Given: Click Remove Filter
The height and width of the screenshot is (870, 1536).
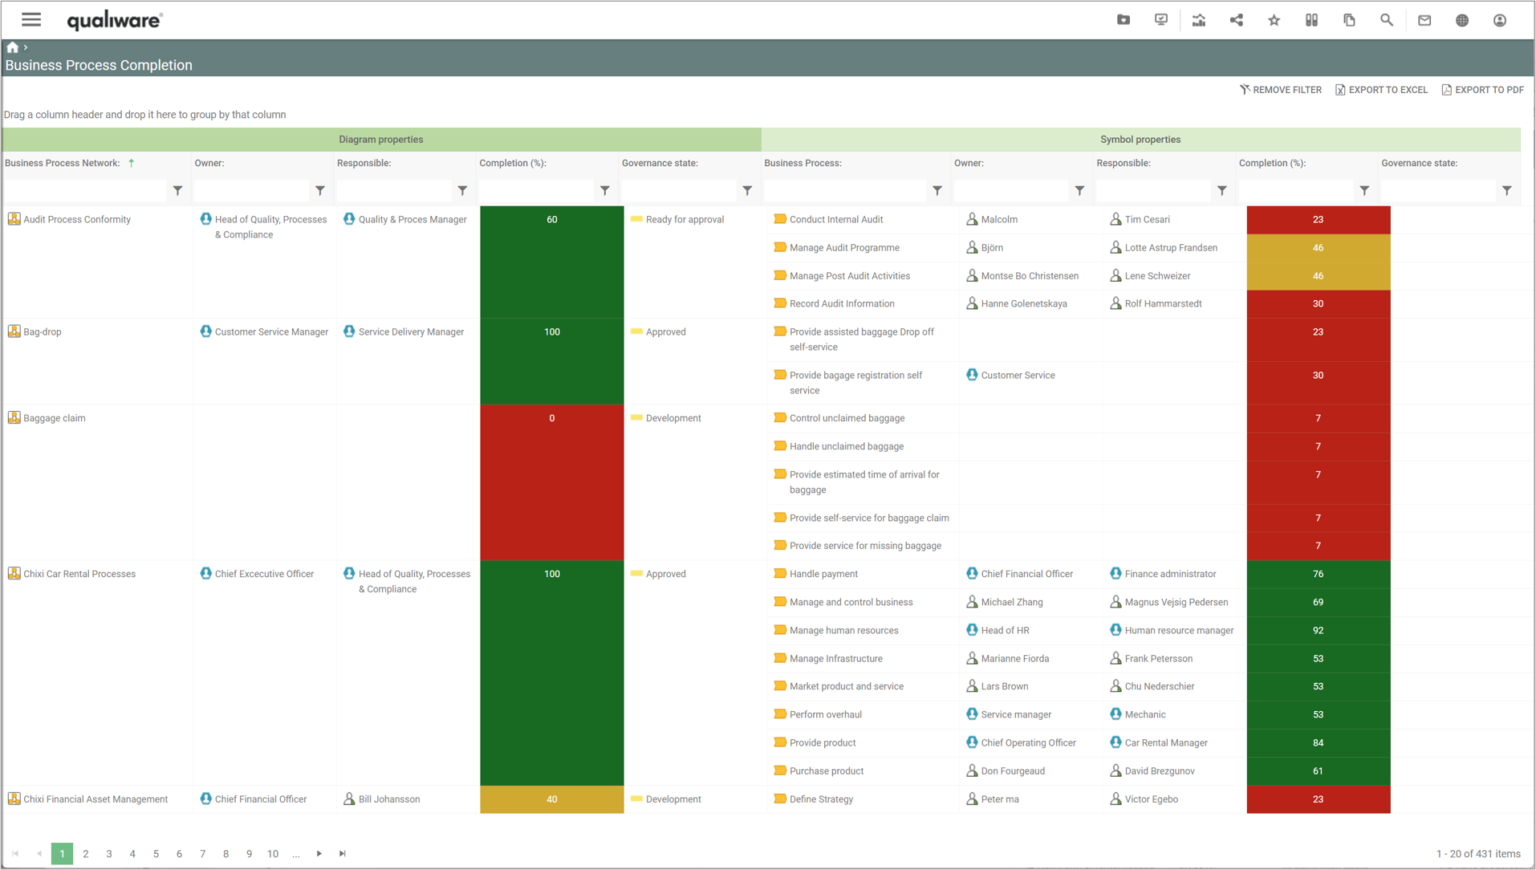Looking at the screenshot, I should point(1280,89).
